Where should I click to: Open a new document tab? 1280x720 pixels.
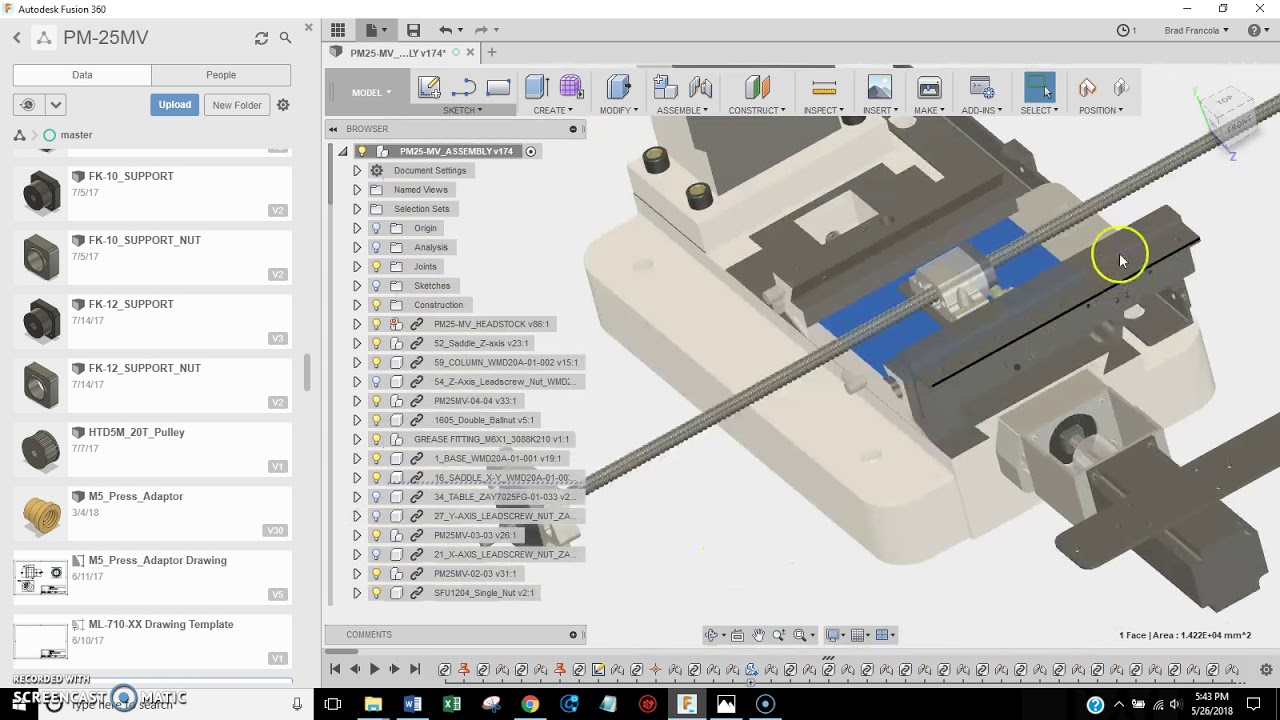click(492, 53)
